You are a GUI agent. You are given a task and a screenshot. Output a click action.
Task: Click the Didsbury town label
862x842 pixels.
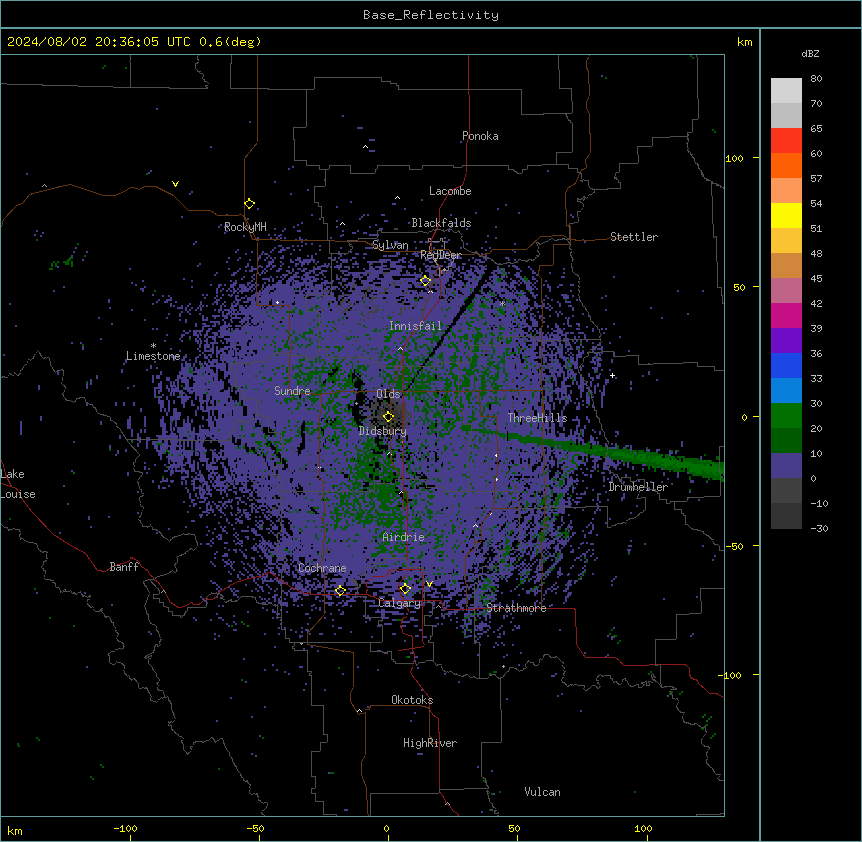(x=383, y=431)
